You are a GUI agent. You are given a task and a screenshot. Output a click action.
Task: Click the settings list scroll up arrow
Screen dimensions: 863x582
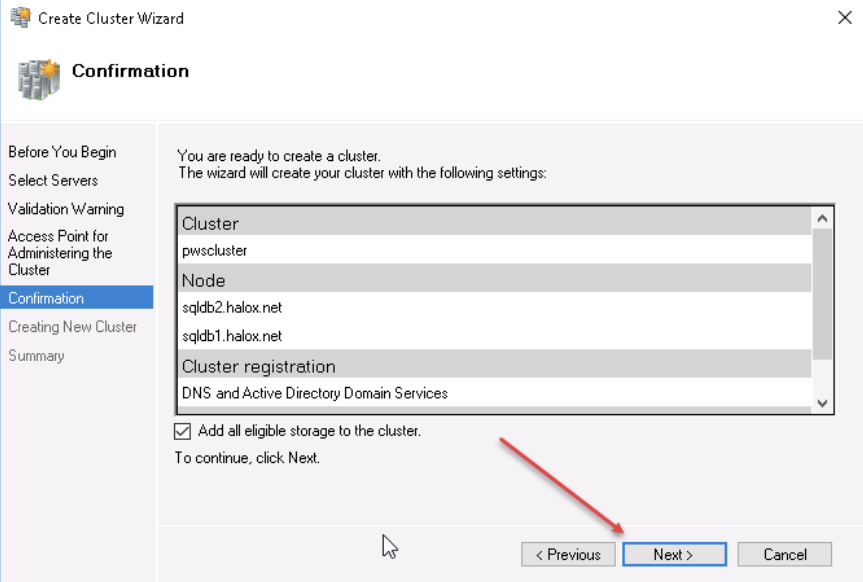point(822,219)
